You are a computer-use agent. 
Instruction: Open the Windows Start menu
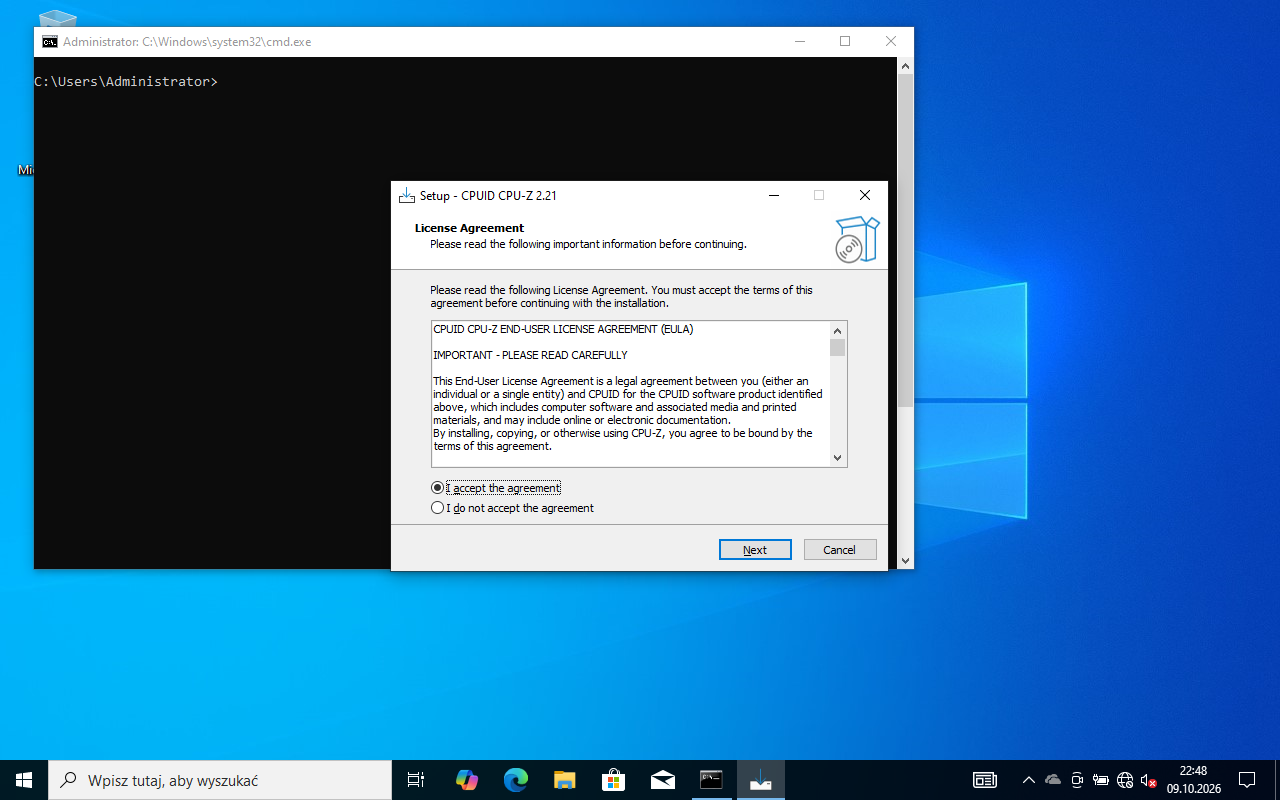click(x=24, y=780)
